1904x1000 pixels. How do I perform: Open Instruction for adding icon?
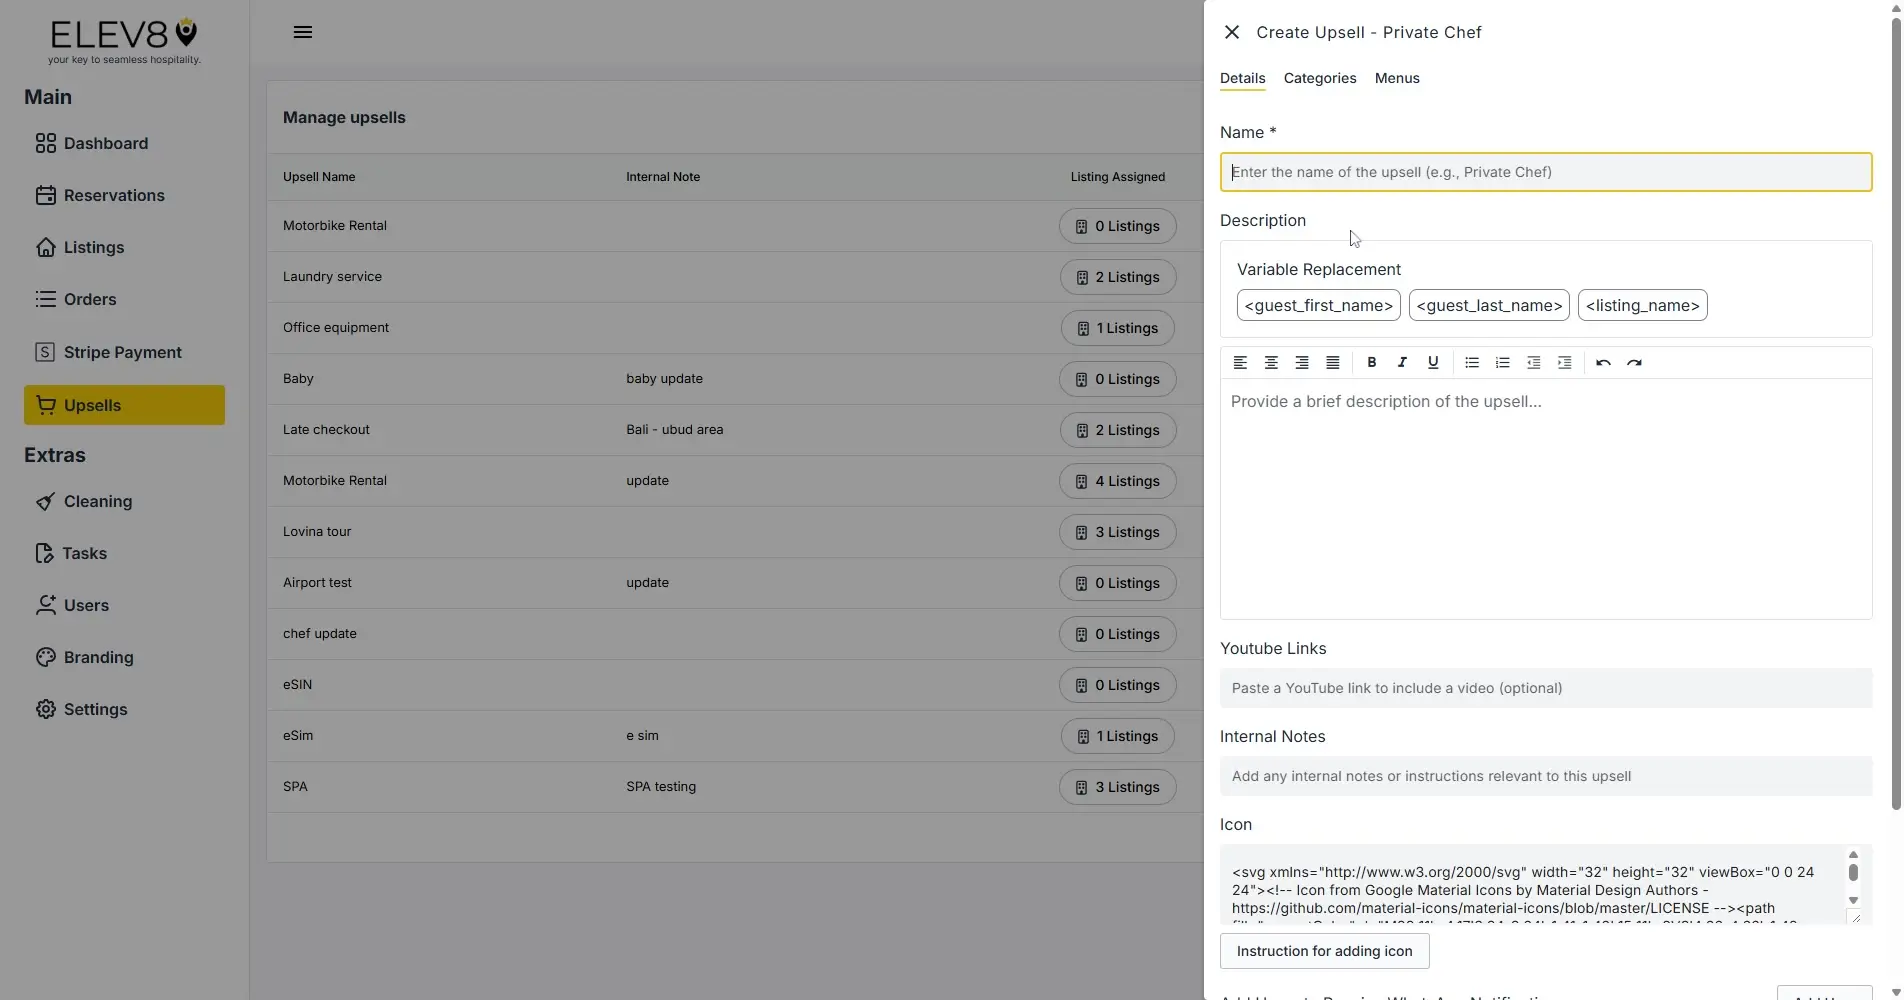click(x=1324, y=951)
